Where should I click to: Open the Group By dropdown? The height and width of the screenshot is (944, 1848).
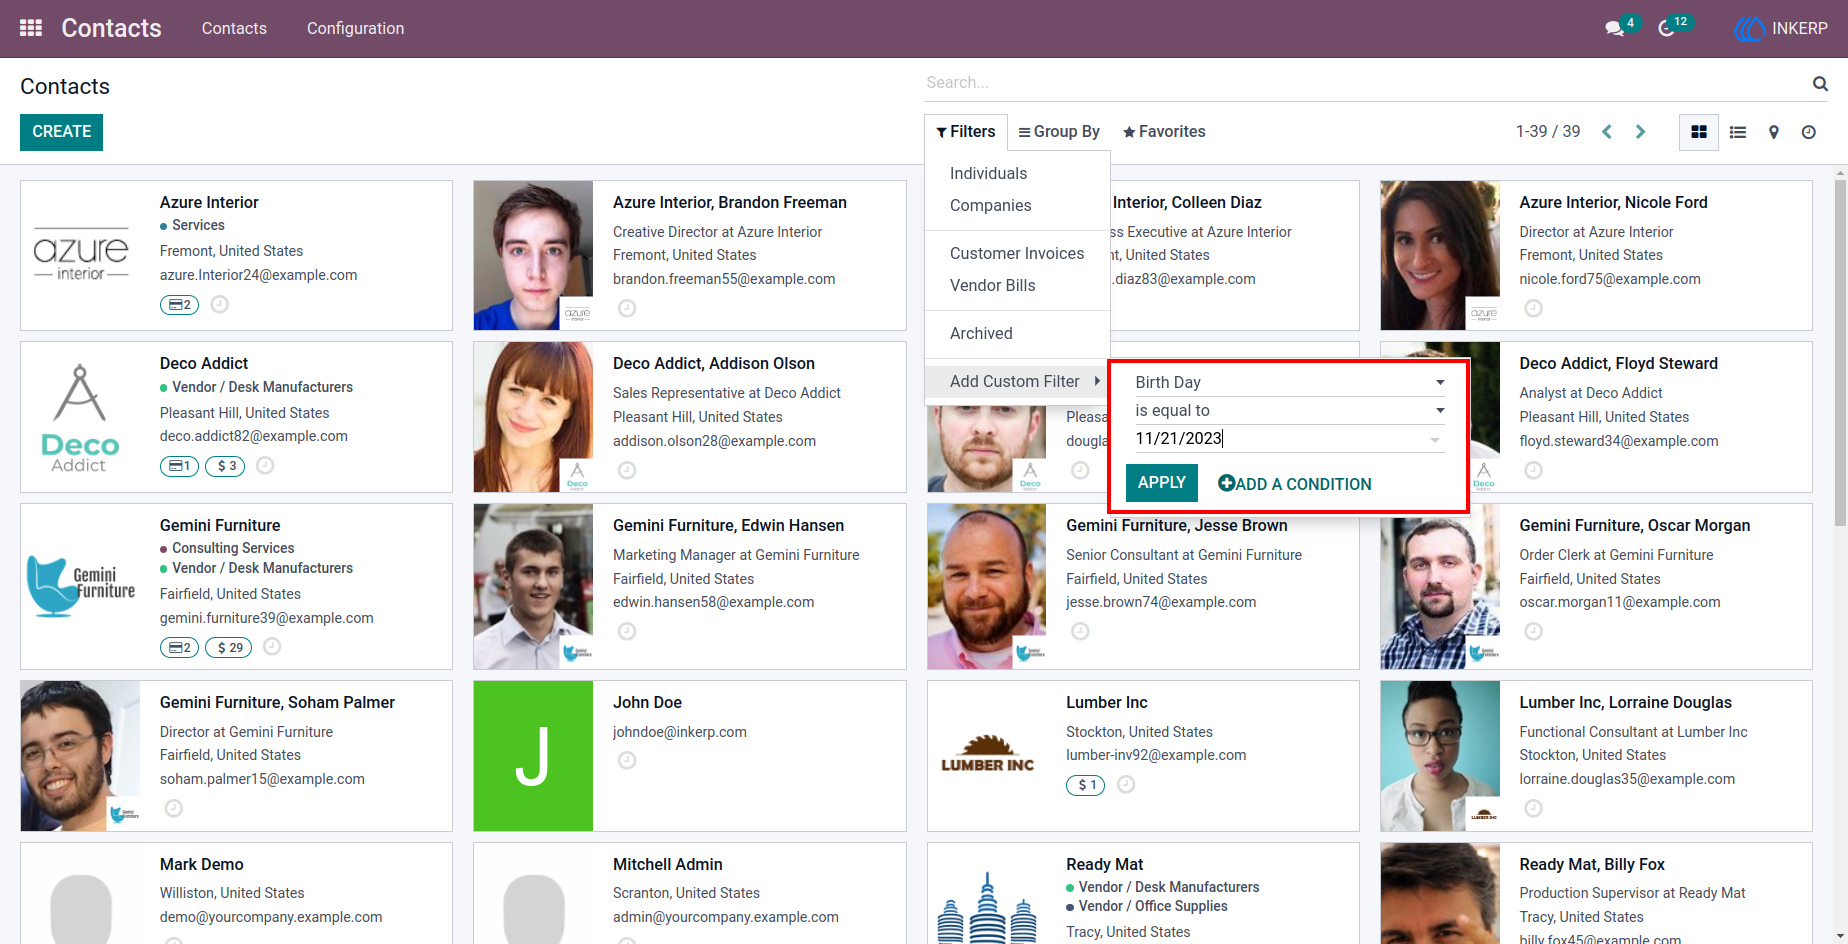[x=1059, y=132]
